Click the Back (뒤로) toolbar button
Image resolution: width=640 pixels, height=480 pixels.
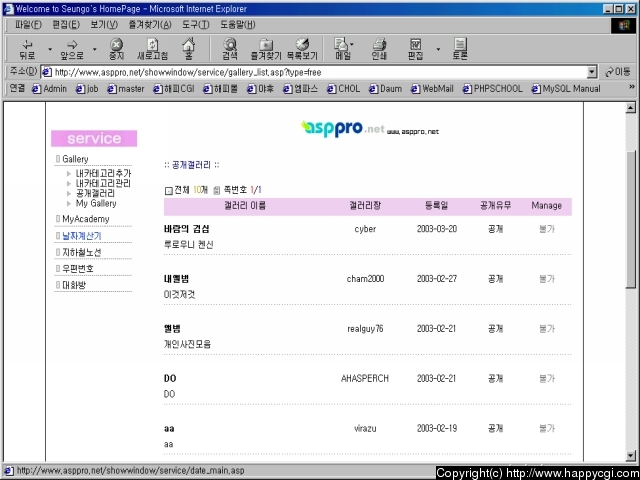pos(27,49)
